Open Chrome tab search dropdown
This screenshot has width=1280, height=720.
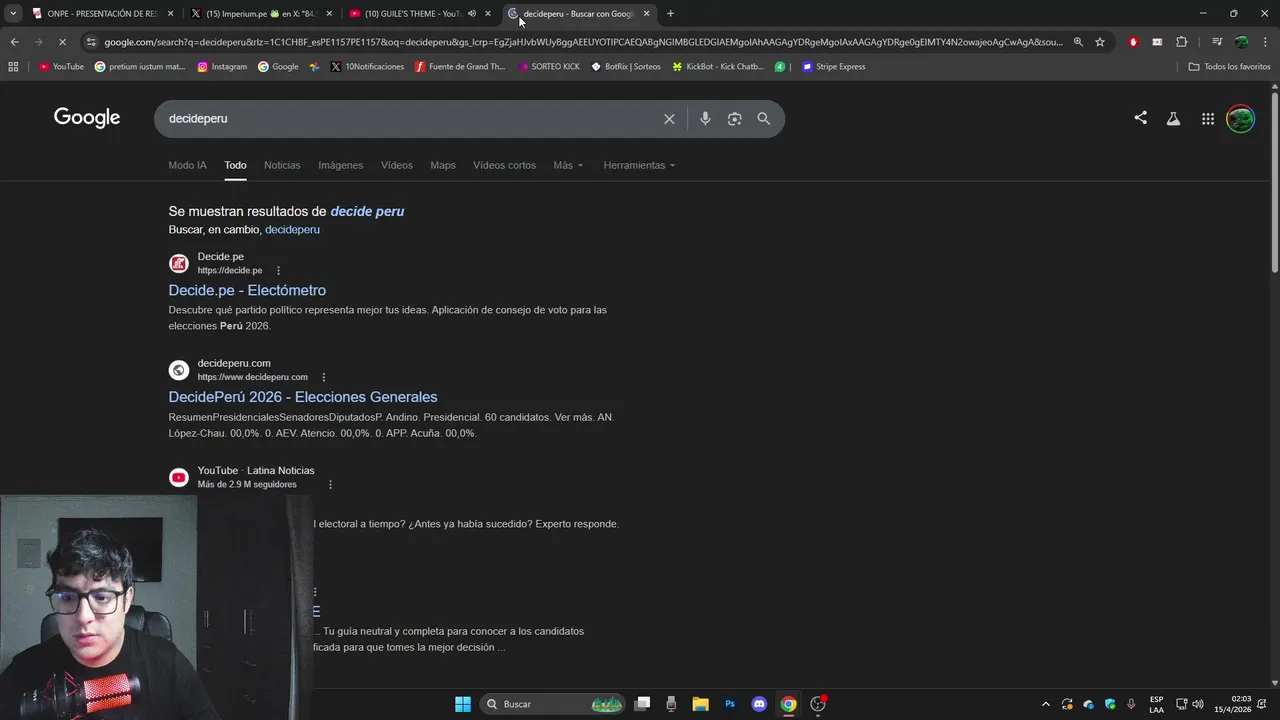[x=13, y=14]
